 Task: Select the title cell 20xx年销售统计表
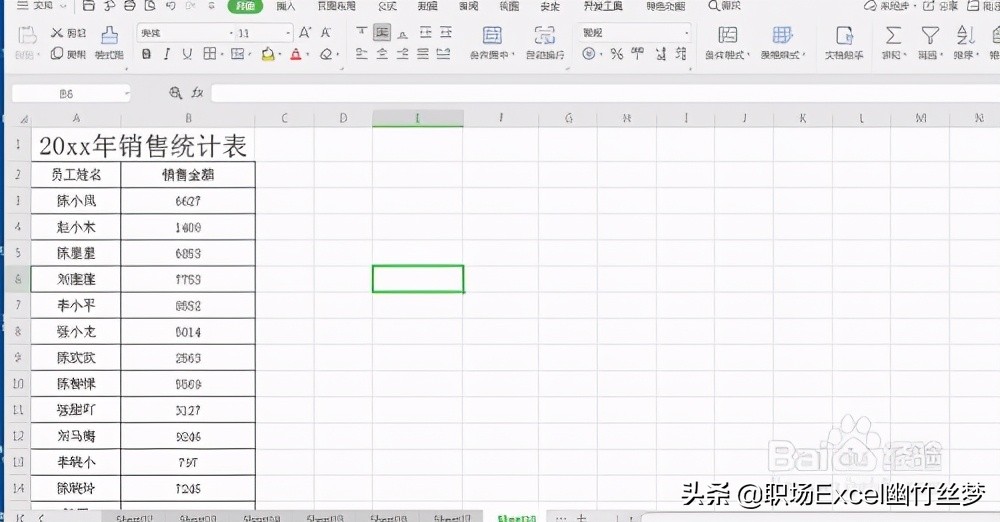[x=143, y=146]
